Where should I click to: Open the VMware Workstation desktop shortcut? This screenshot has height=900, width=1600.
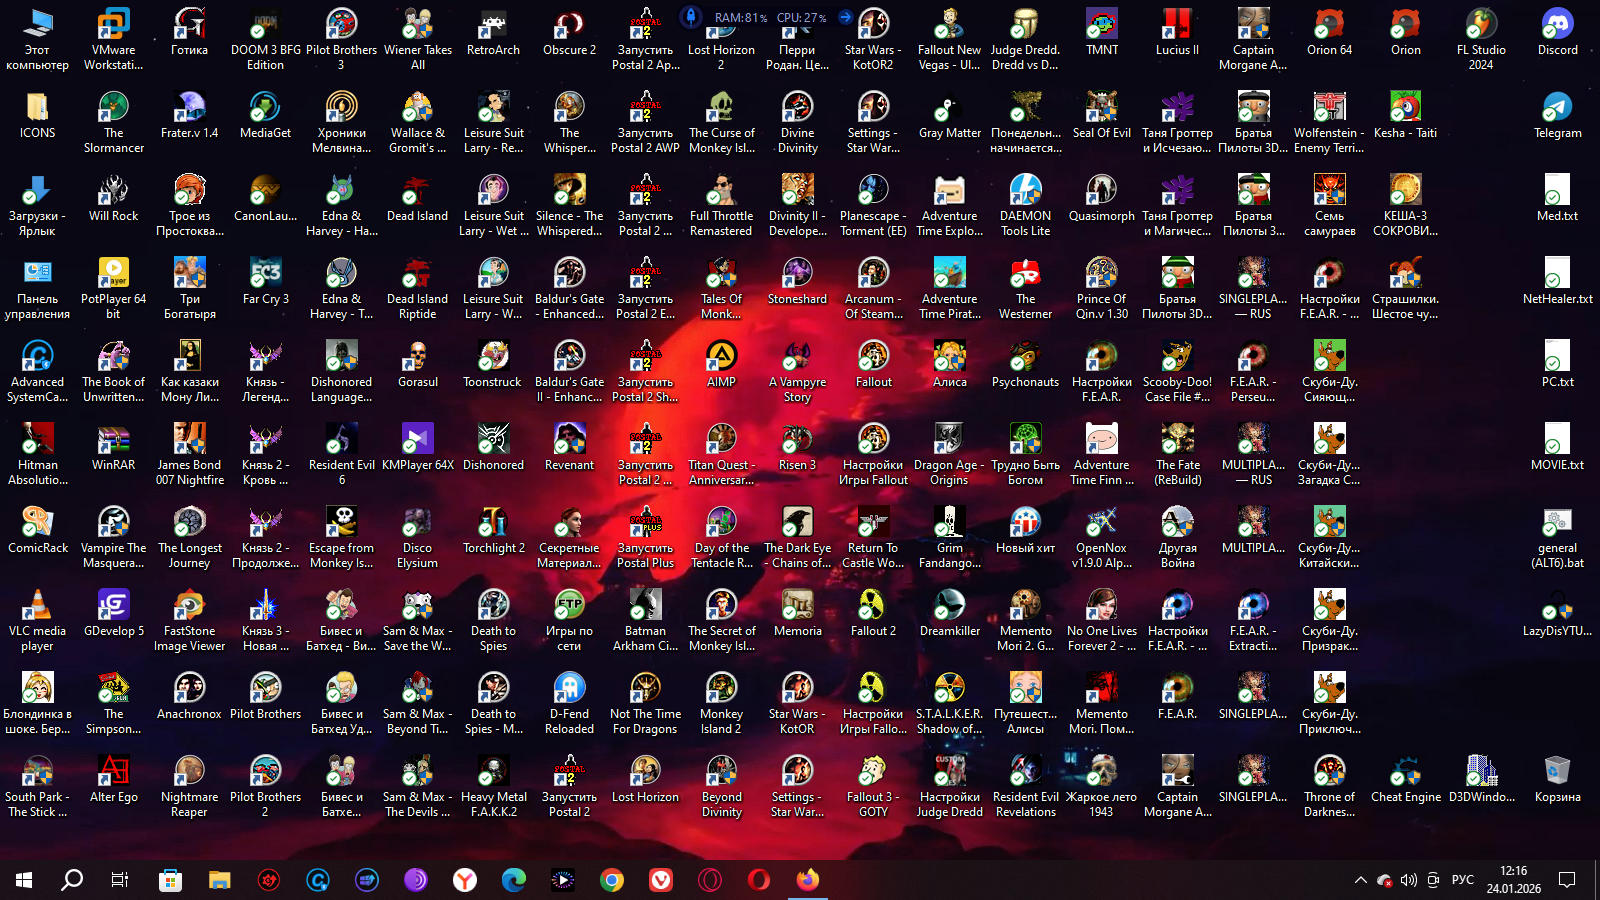pos(114,38)
